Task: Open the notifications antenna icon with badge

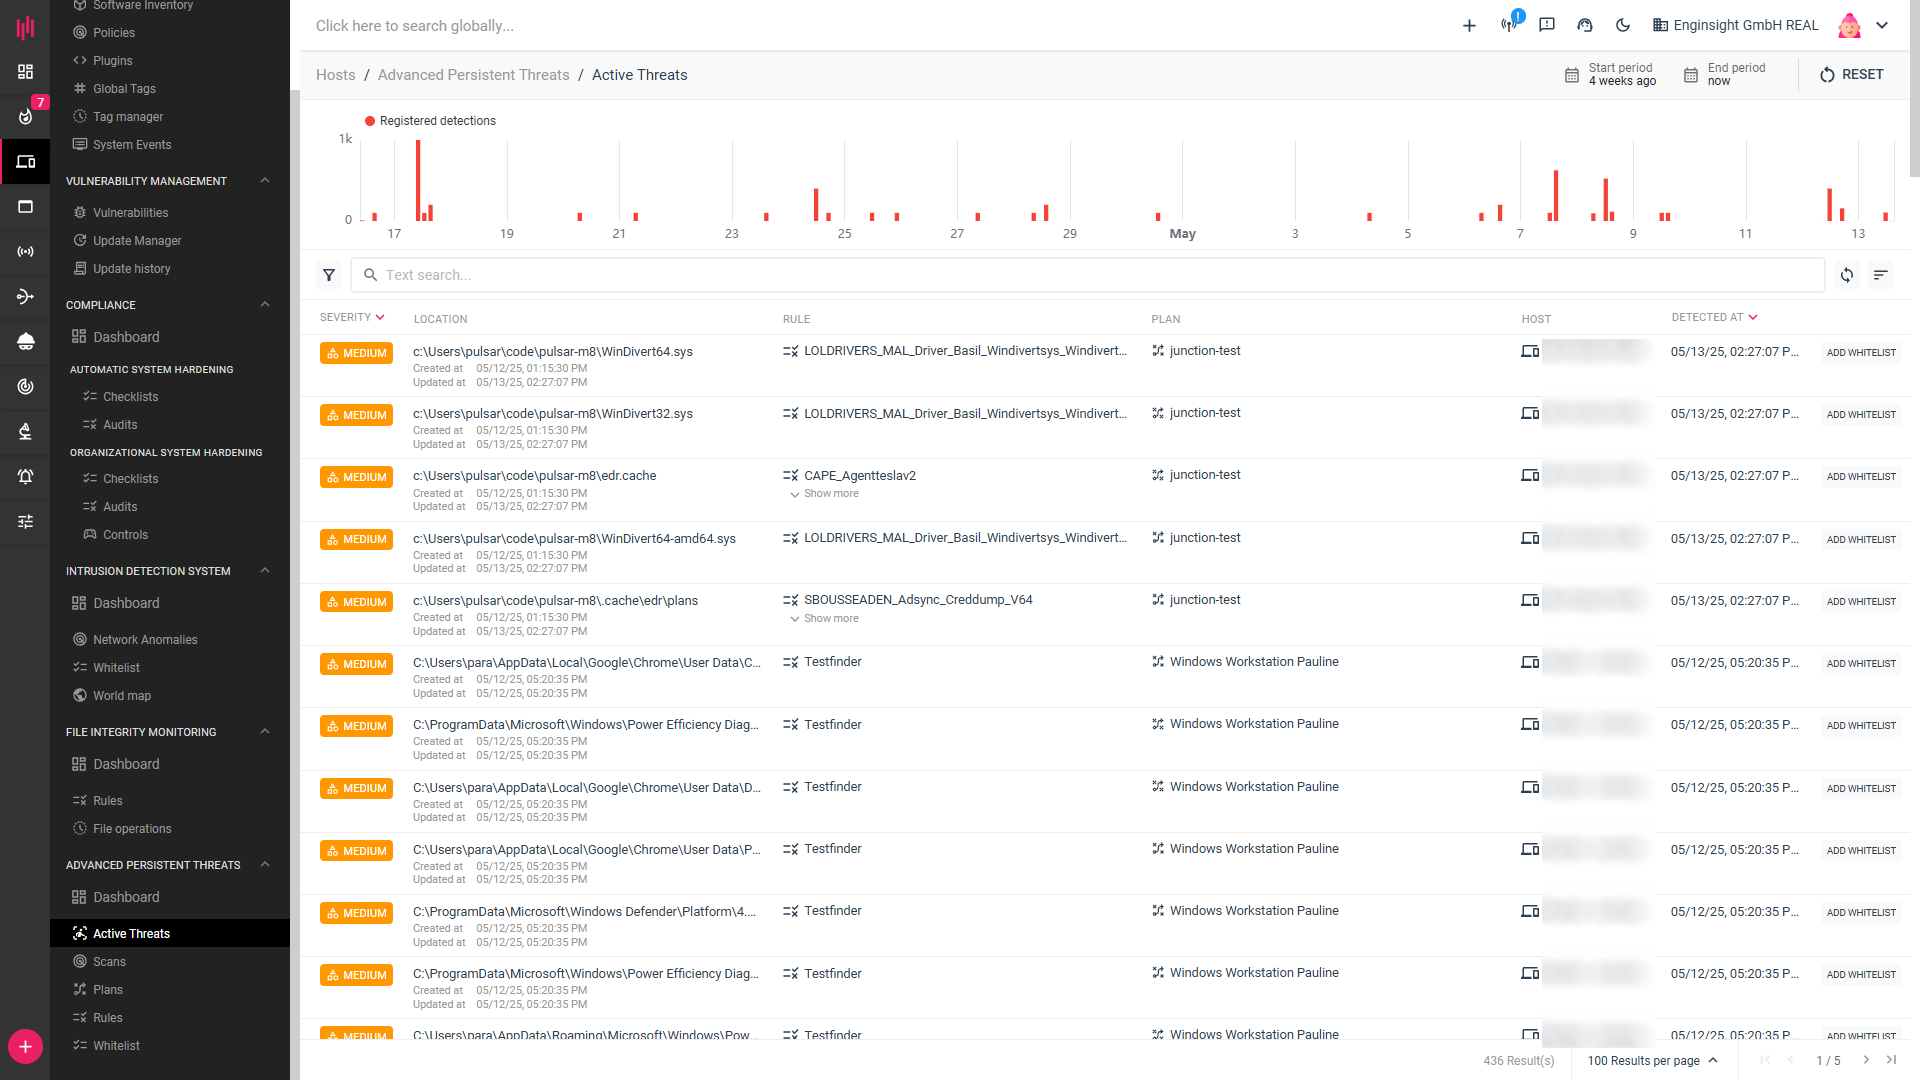Action: tap(1509, 25)
